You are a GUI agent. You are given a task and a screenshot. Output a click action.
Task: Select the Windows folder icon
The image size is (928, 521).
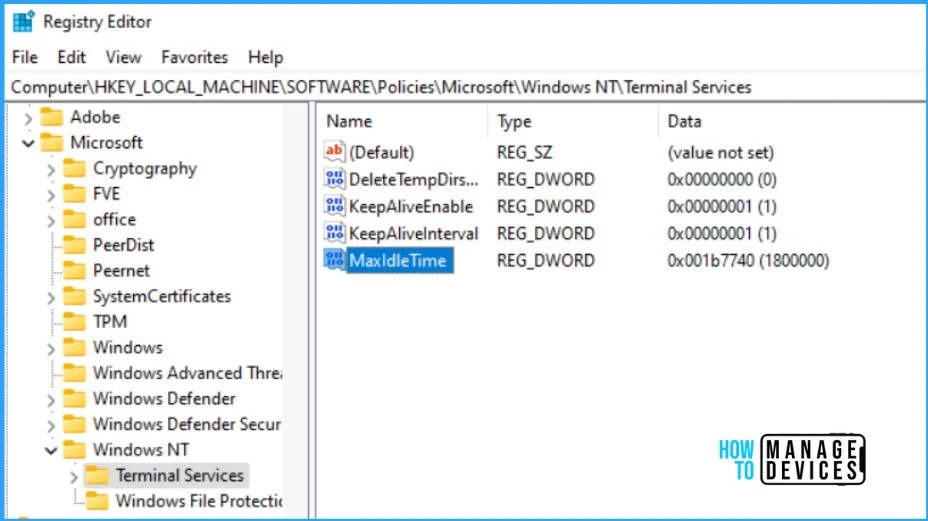(x=75, y=347)
